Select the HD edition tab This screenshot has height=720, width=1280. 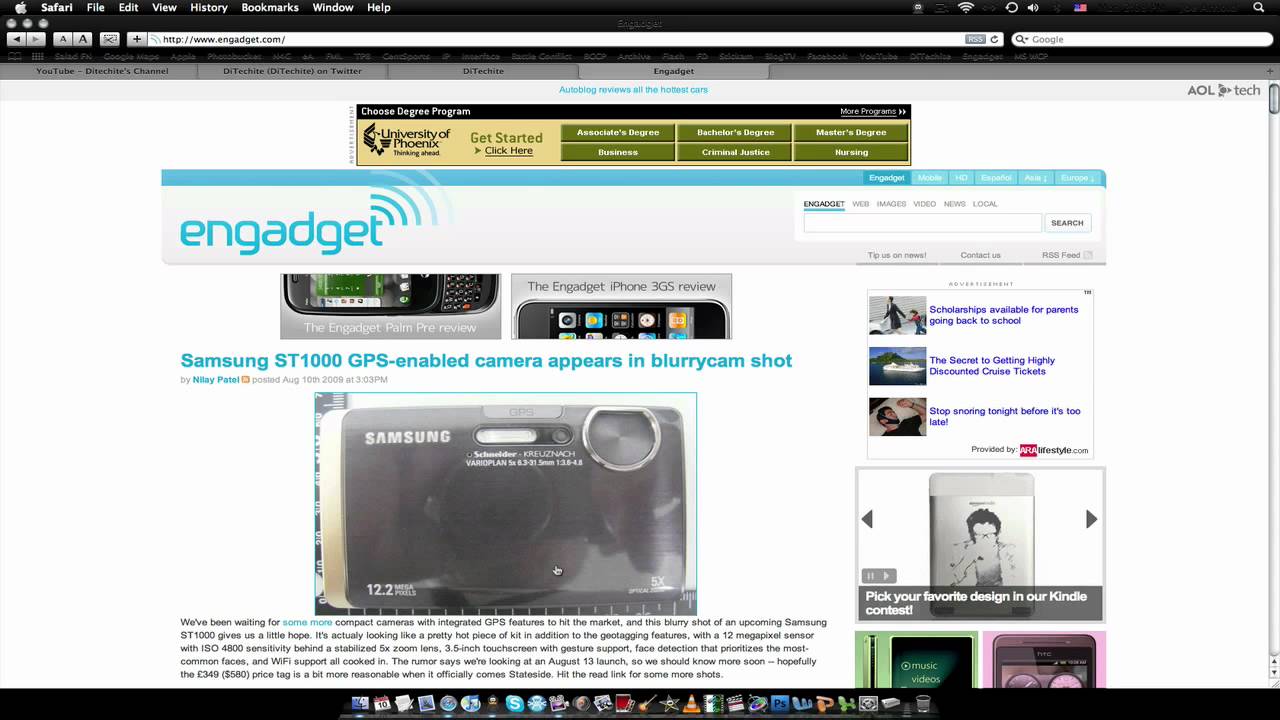961,178
